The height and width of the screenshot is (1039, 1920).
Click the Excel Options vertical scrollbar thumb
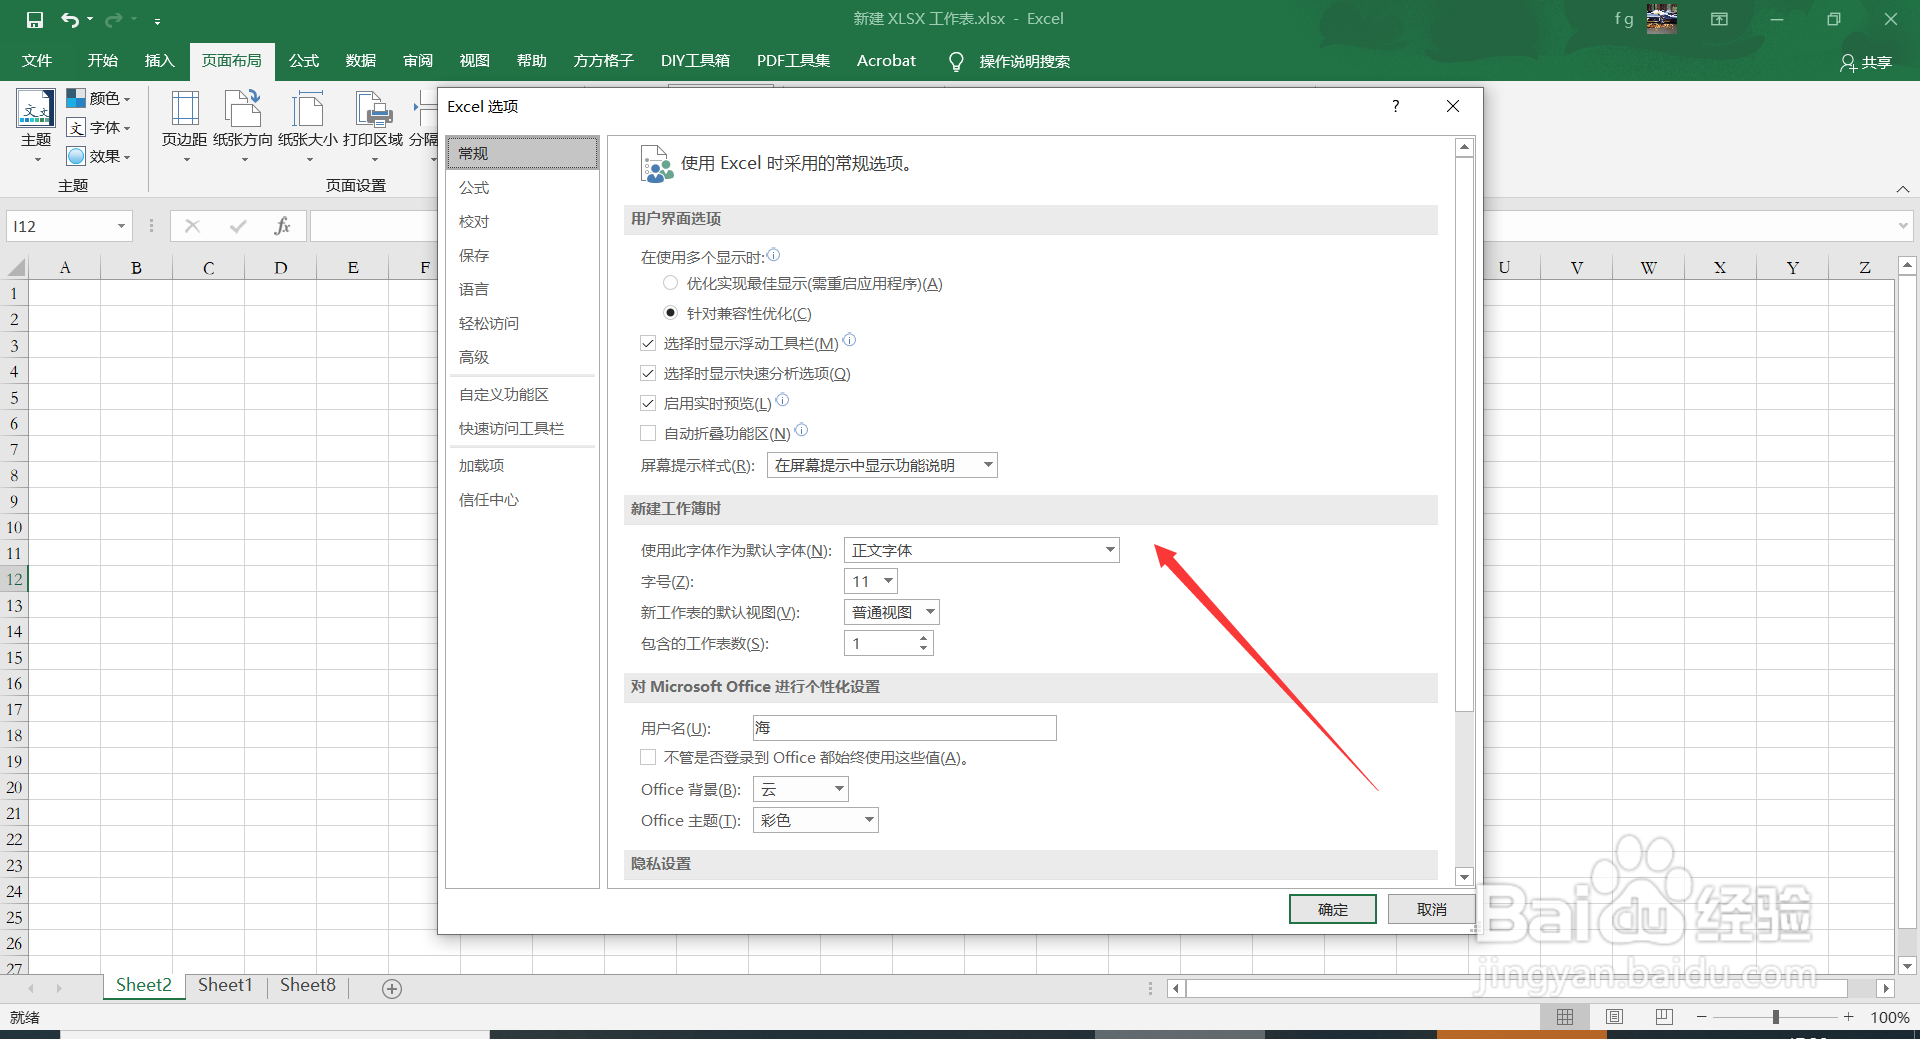1464,435
